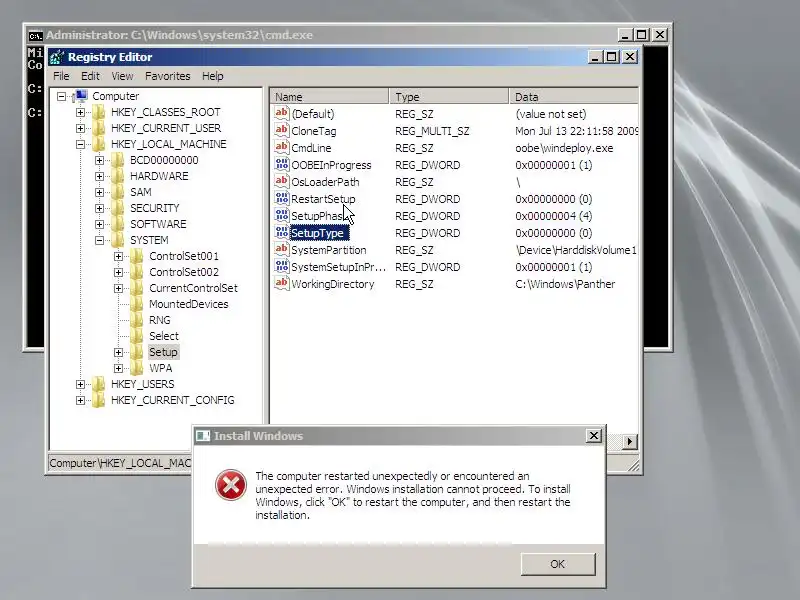Image resolution: width=800 pixels, height=600 pixels.
Task: Select the Setup key in the tree
Action: coord(163,352)
